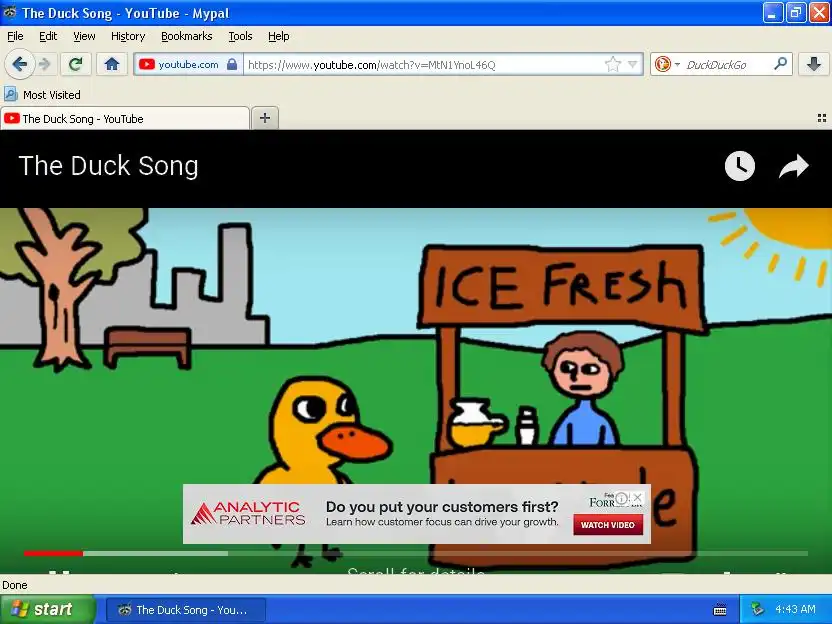Viewport: 832px width, 624px height.
Task: Open the Windows start menu
Action: [x=47, y=609]
